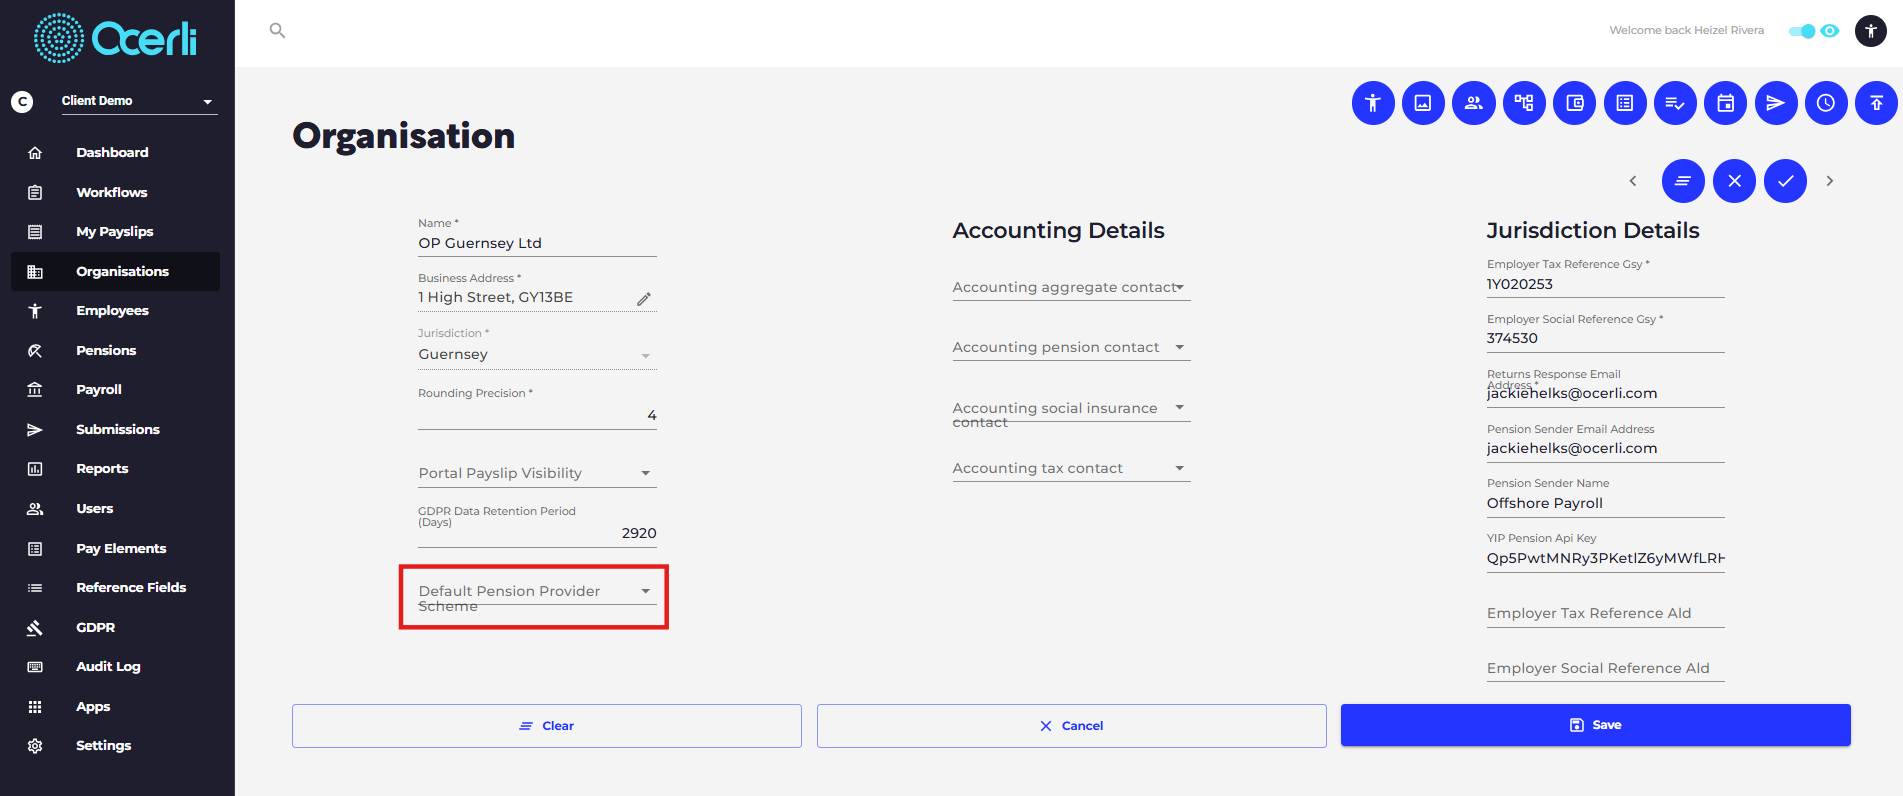The width and height of the screenshot is (1903, 796).
Task: Open the Accounting tax contact dropdown
Action: (x=1071, y=469)
